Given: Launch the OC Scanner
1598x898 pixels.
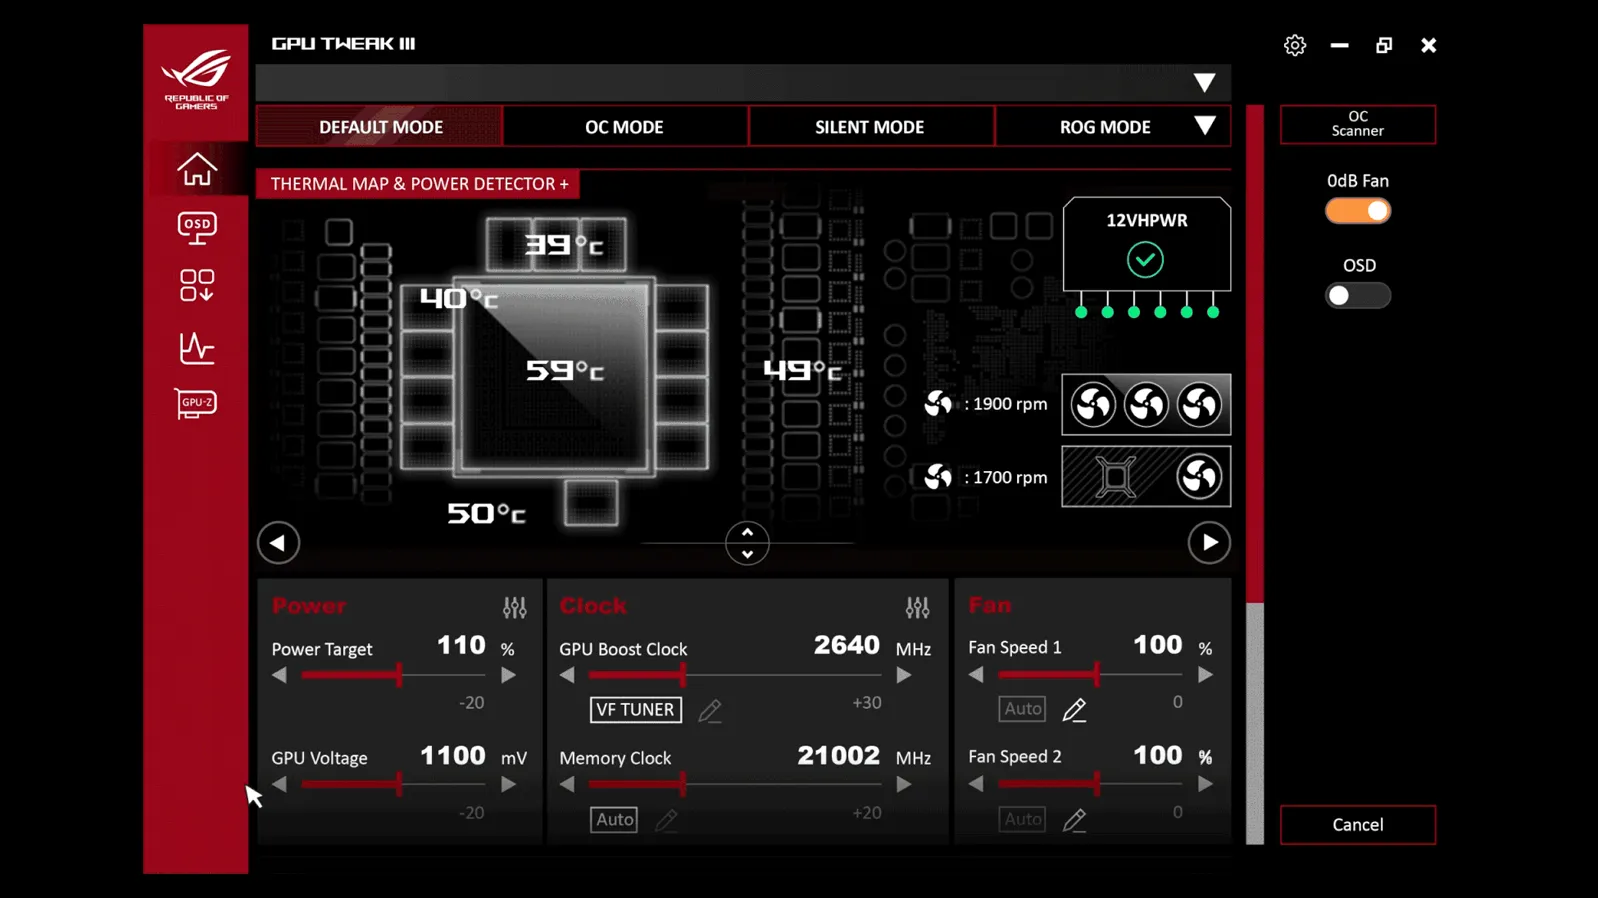Looking at the screenshot, I should (1358, 124).
